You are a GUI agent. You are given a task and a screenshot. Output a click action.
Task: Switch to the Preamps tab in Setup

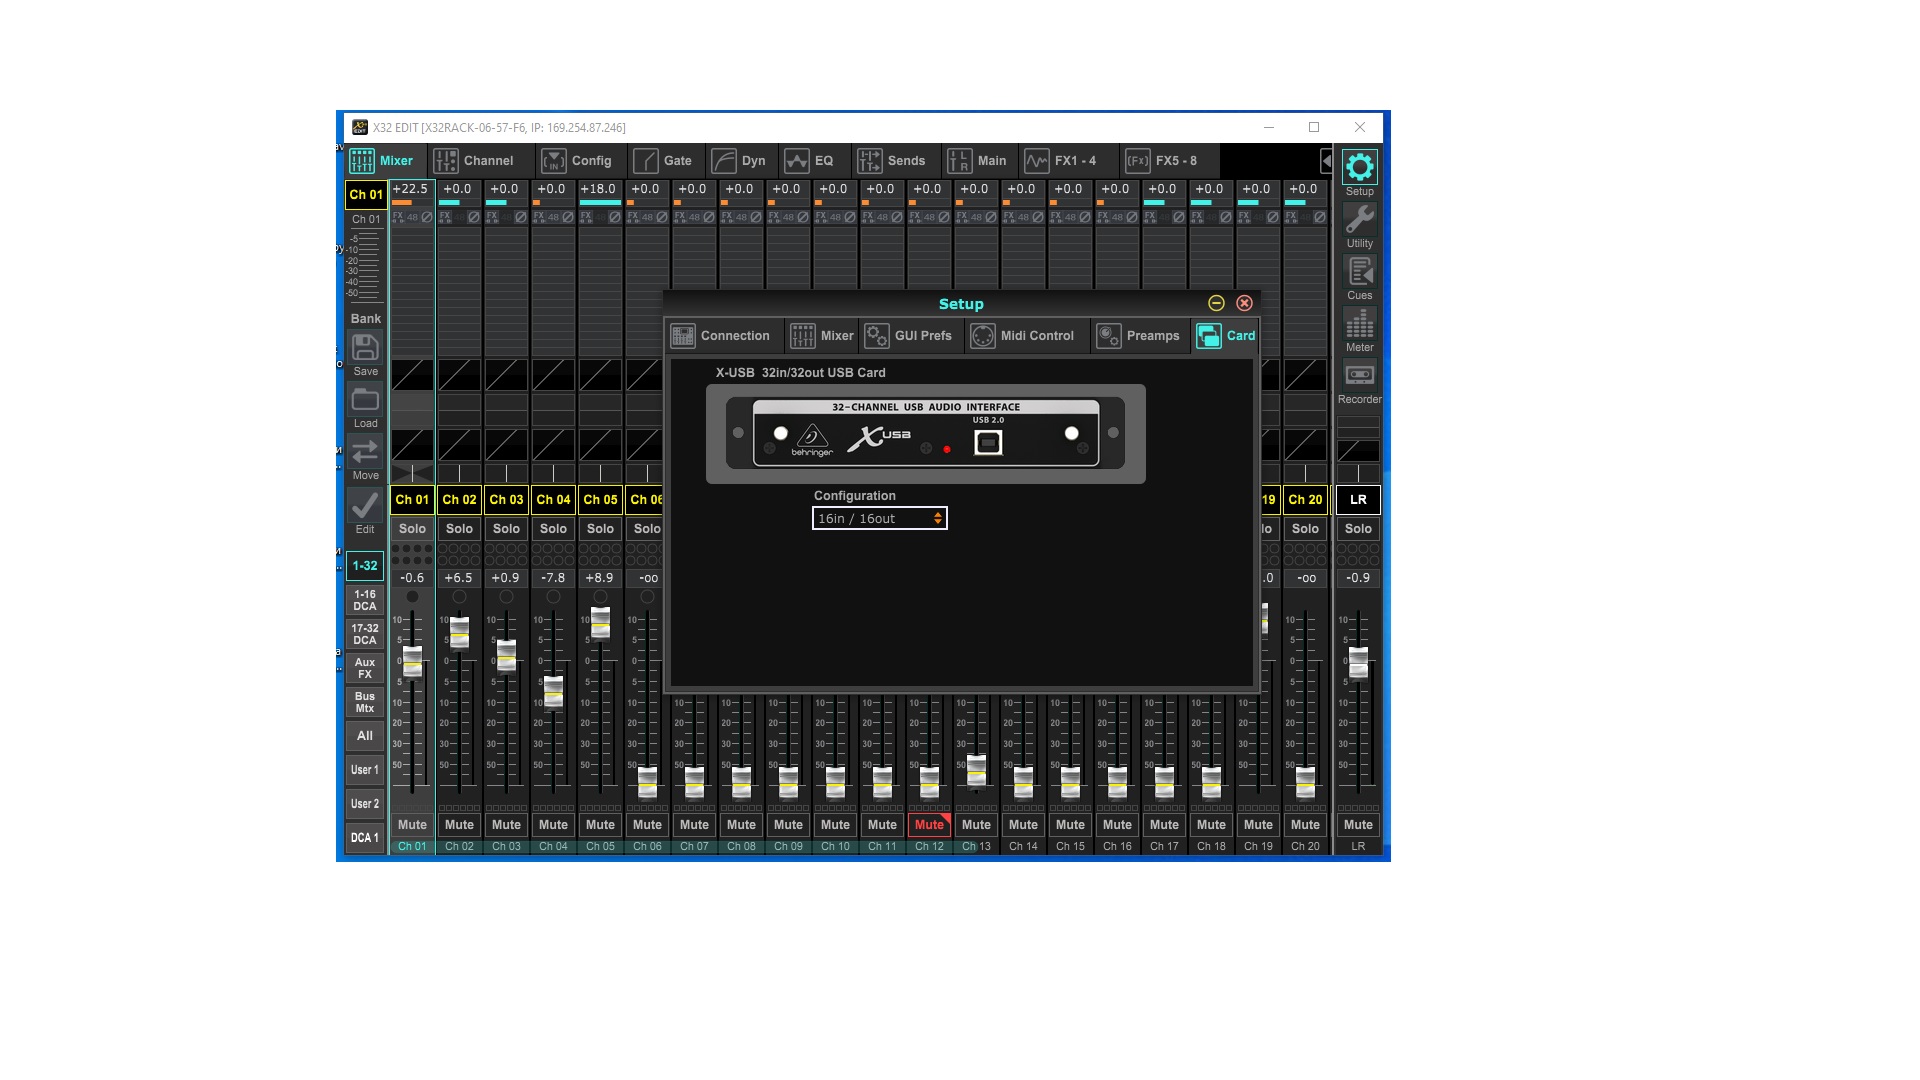click(x=1139, y=336)
